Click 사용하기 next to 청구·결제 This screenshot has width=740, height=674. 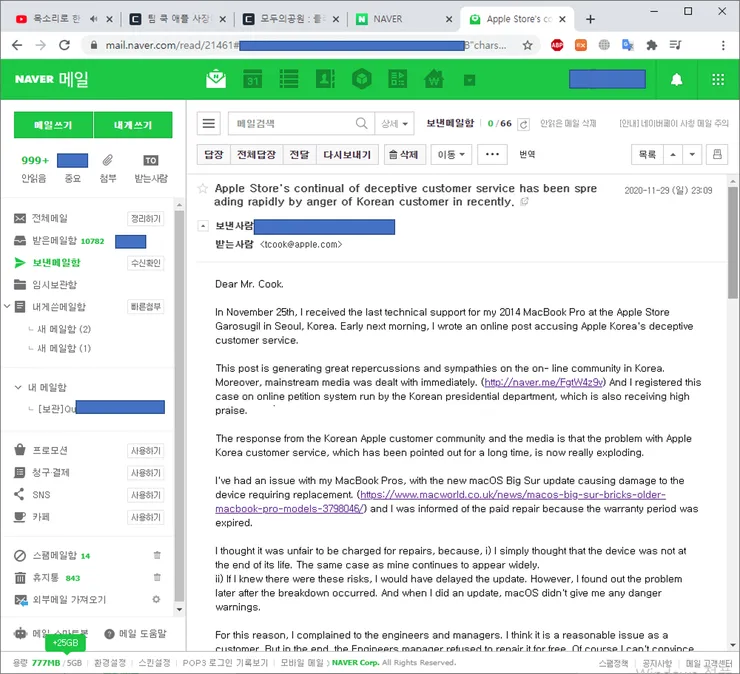146,473
